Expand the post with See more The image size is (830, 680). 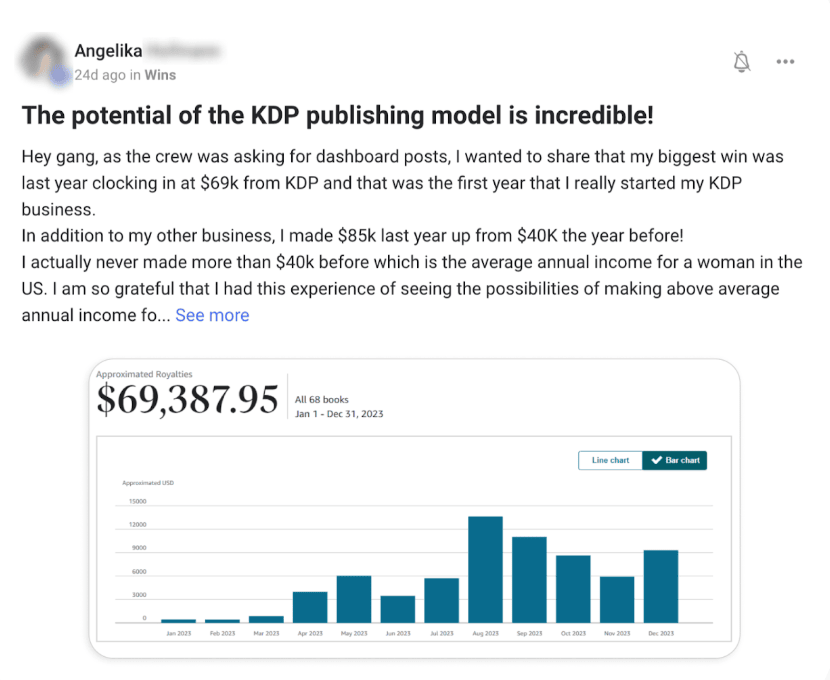(x=212, y=315)
